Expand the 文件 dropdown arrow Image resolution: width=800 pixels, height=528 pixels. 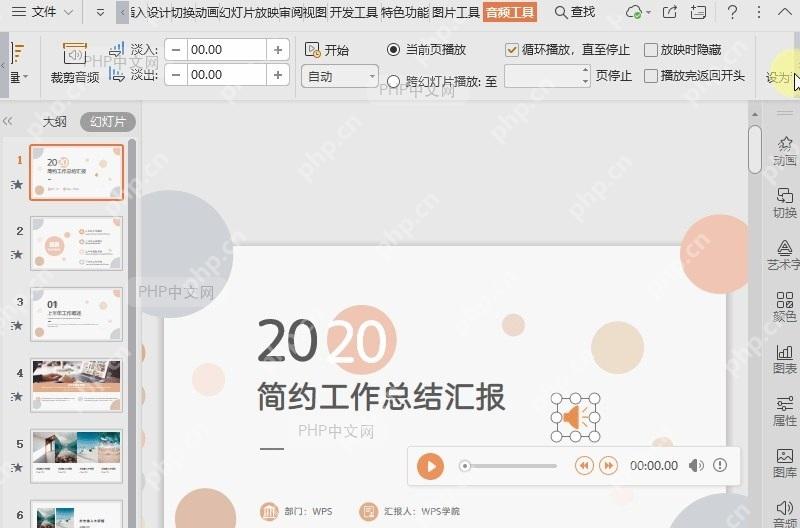point(68,12)
